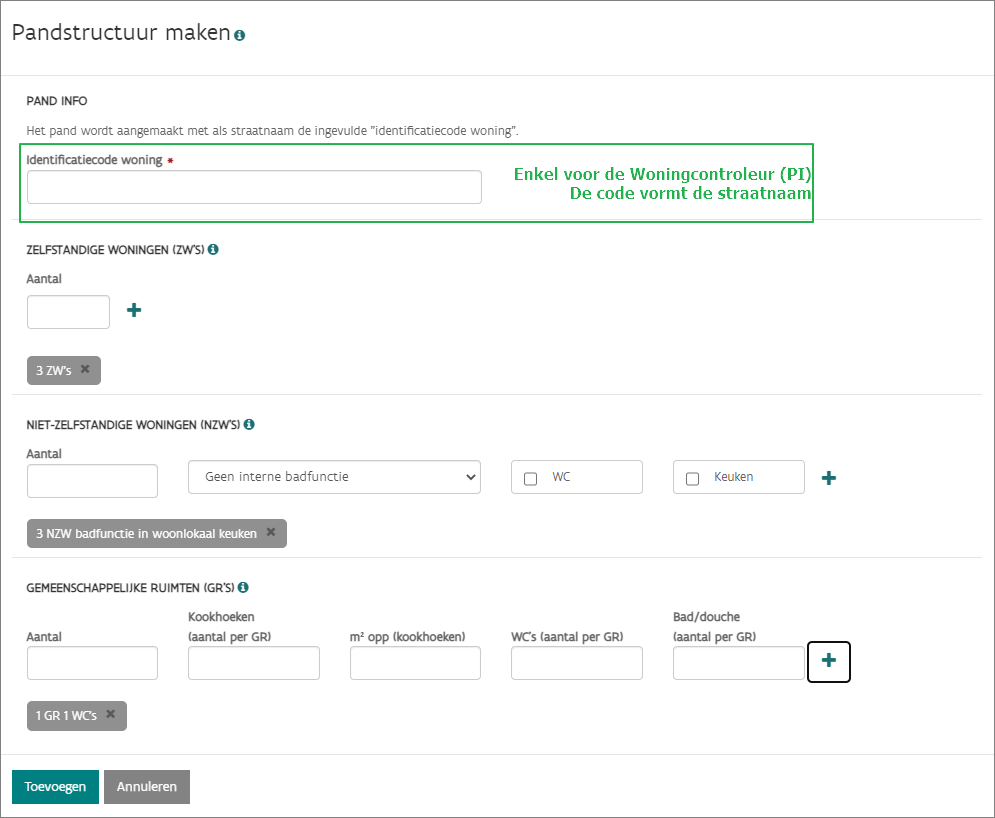Remove the 3 ZW's tag
995x818 pixels.
[x=85, y=369]
